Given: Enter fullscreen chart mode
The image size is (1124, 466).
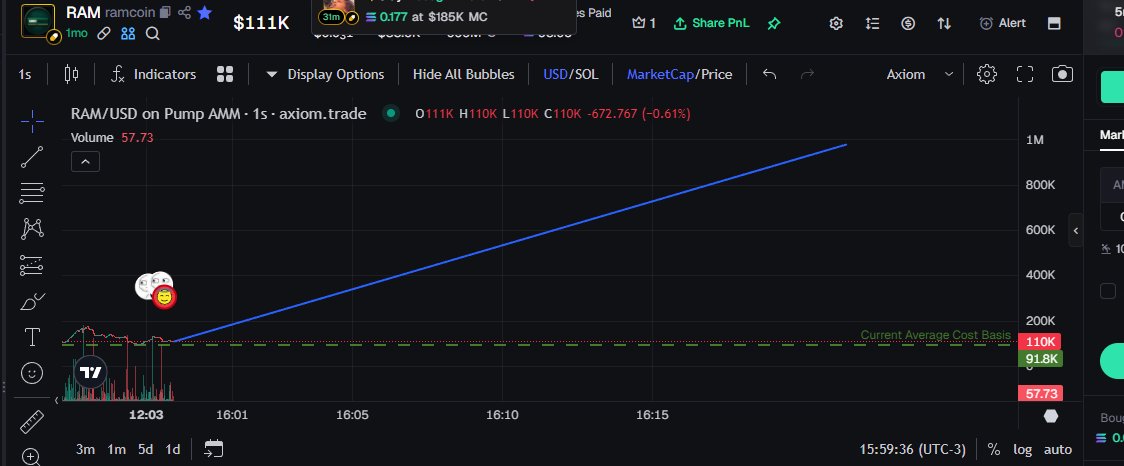Looking at the screenshot, I should click(1025, 74).
